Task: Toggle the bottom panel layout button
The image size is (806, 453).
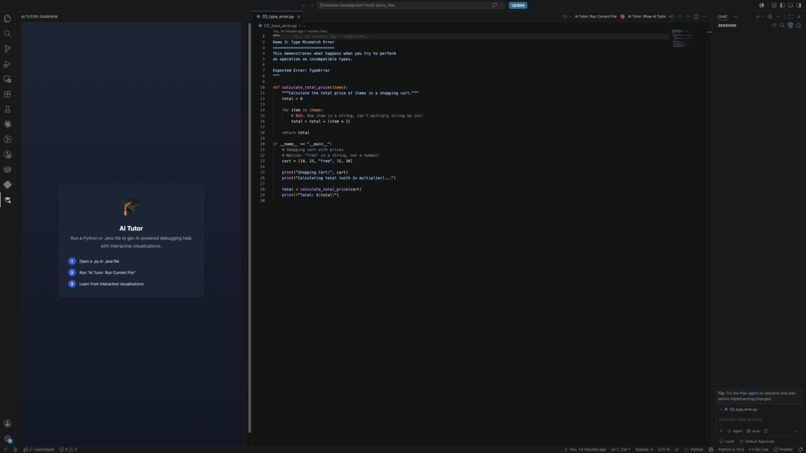Action: coord(791,5)
